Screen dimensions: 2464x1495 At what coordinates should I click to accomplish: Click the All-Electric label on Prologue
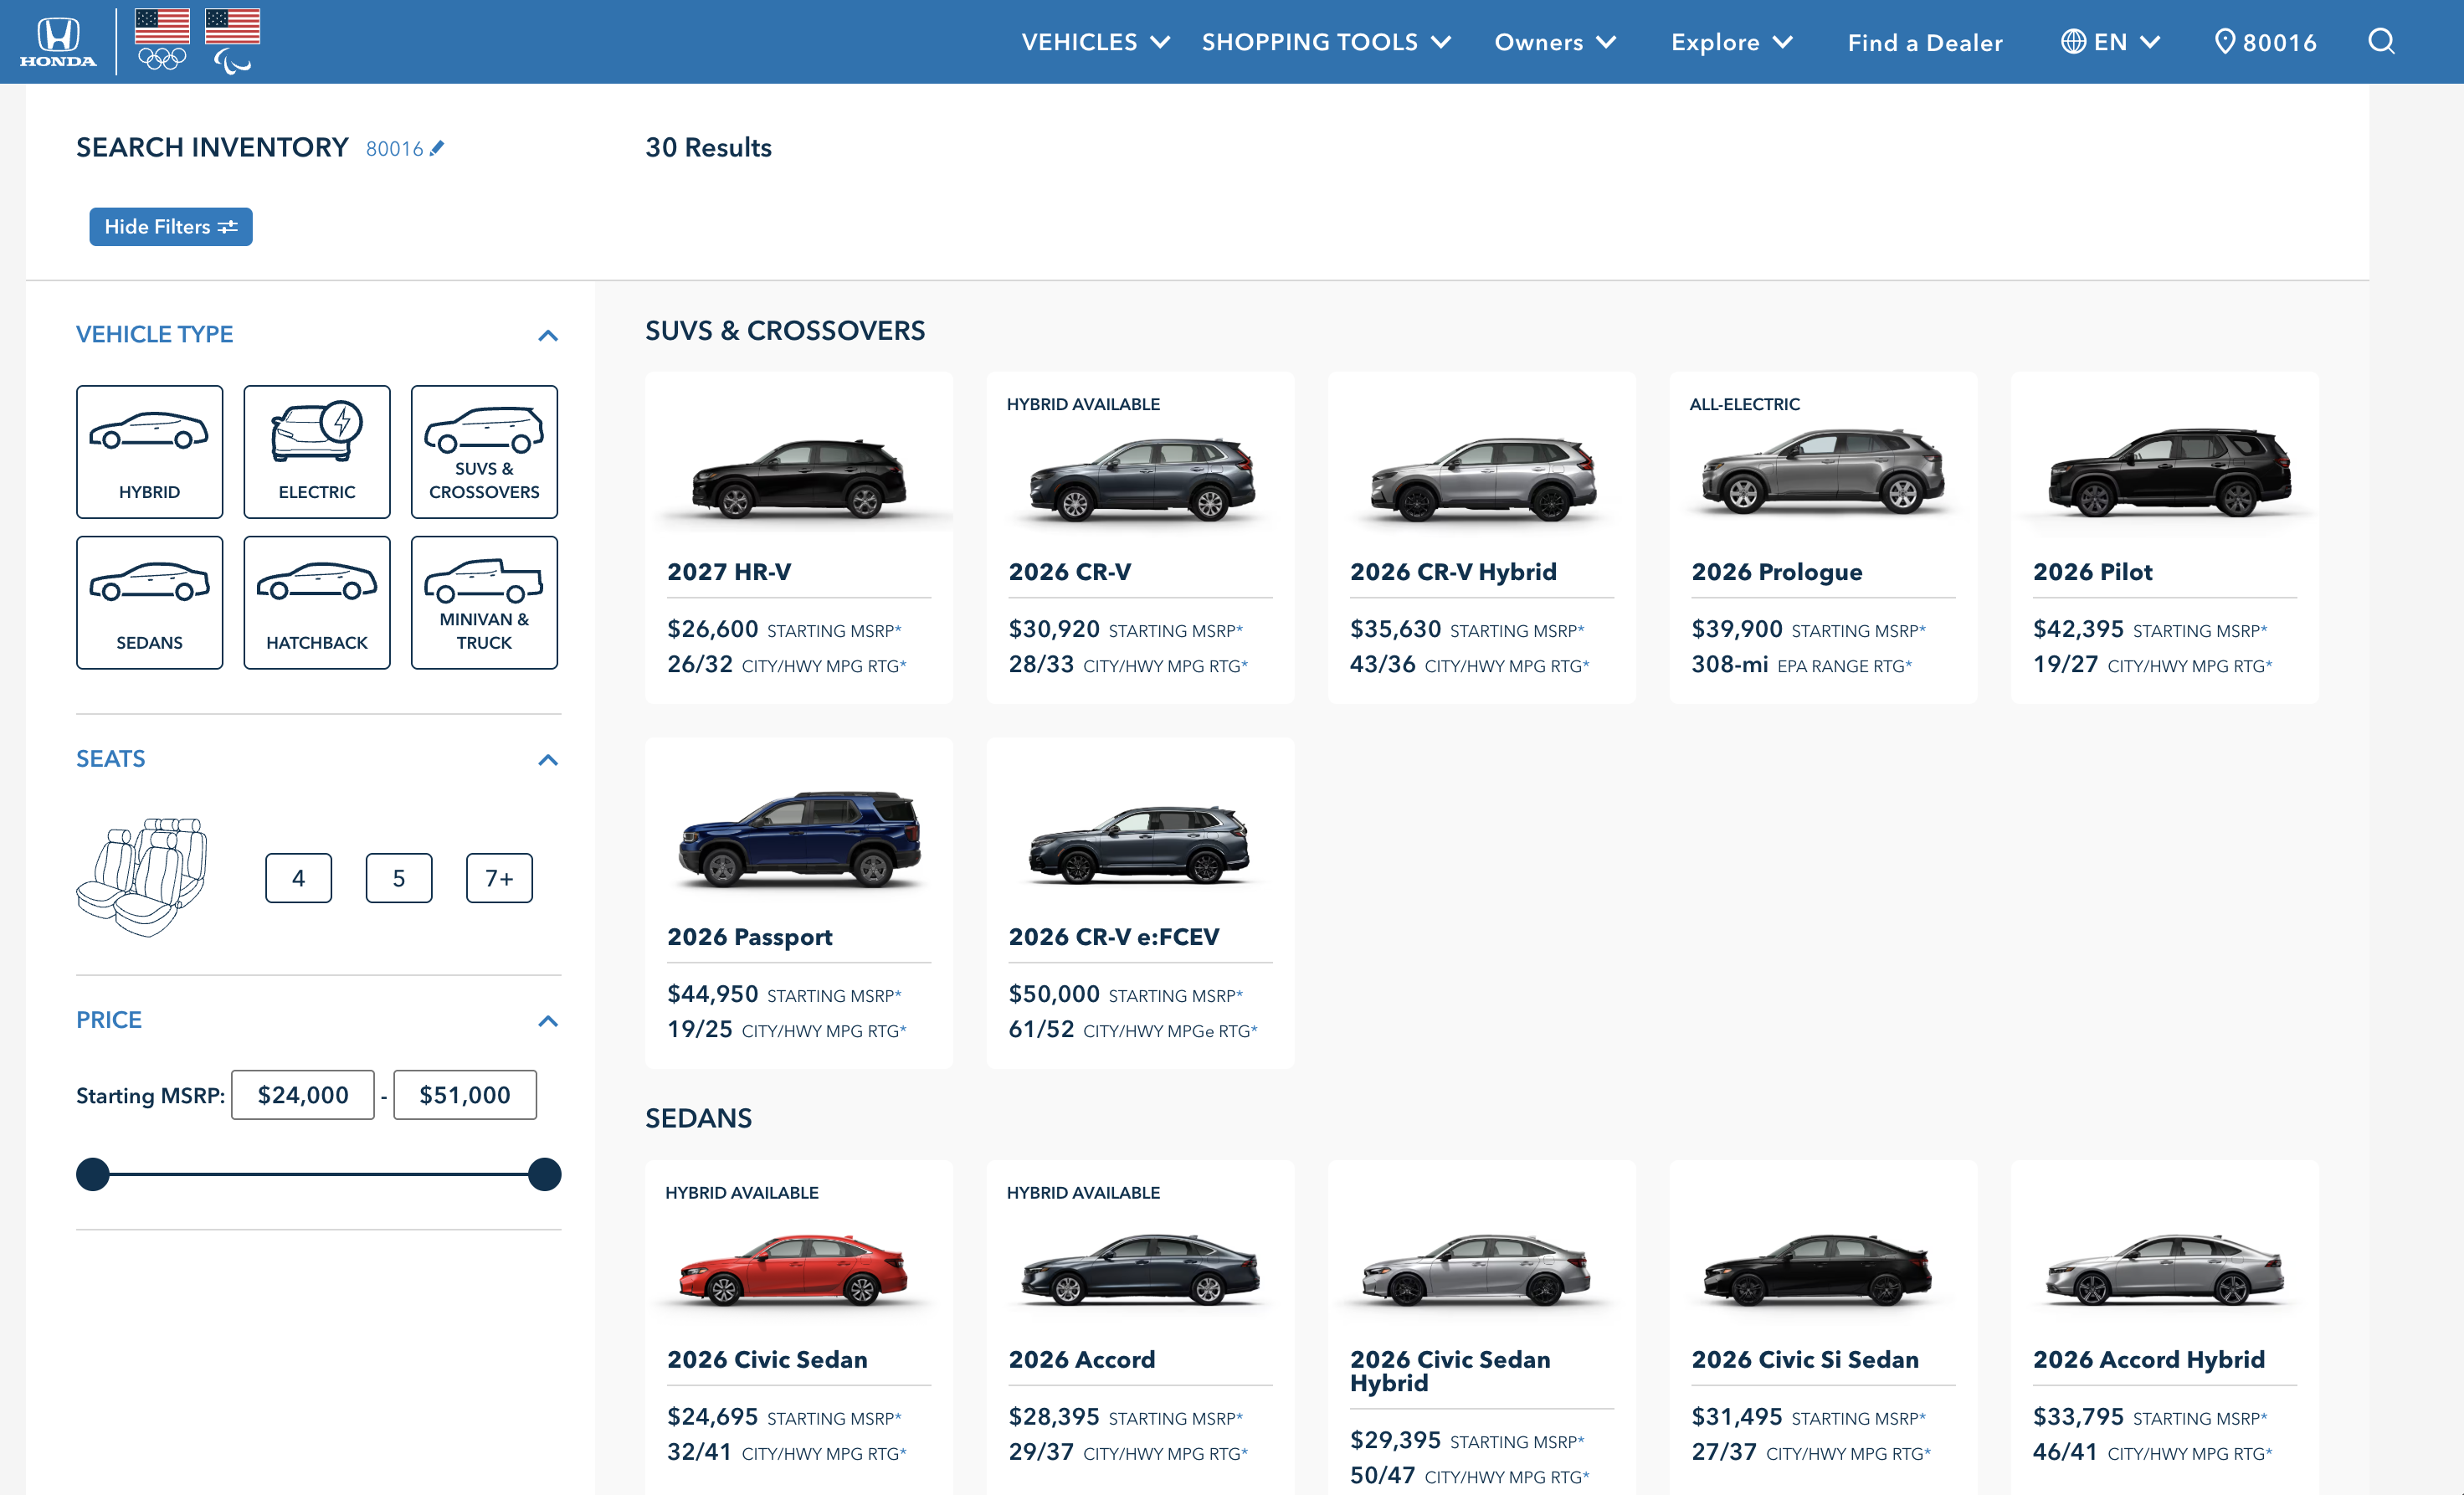tap(1744, 404)
